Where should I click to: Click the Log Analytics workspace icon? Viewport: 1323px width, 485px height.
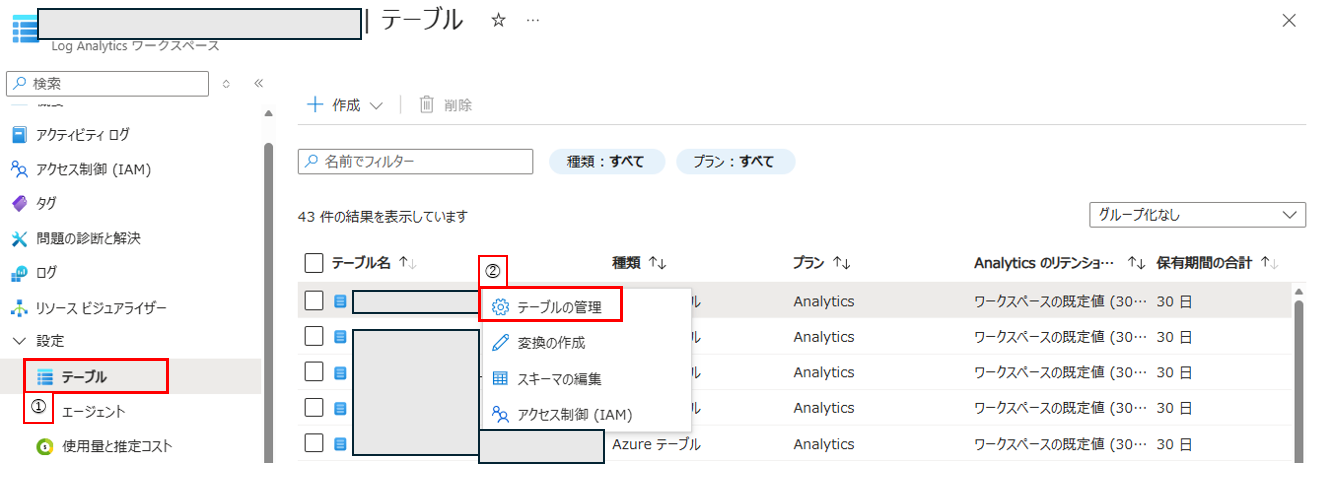[x=24, y=28]
